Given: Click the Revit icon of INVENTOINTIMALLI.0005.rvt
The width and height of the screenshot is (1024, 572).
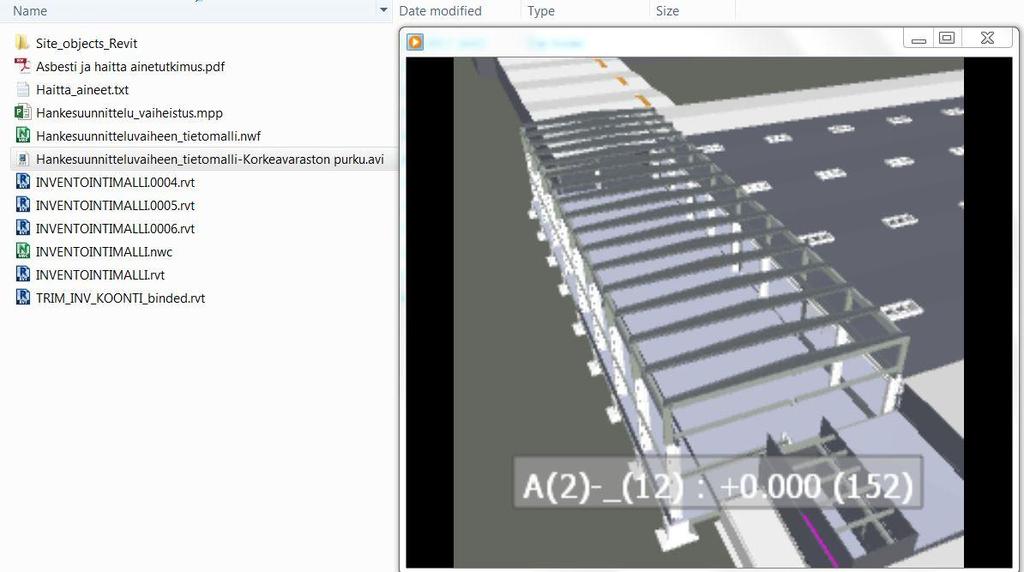Looking at the screenshot, I should [22, 205].
